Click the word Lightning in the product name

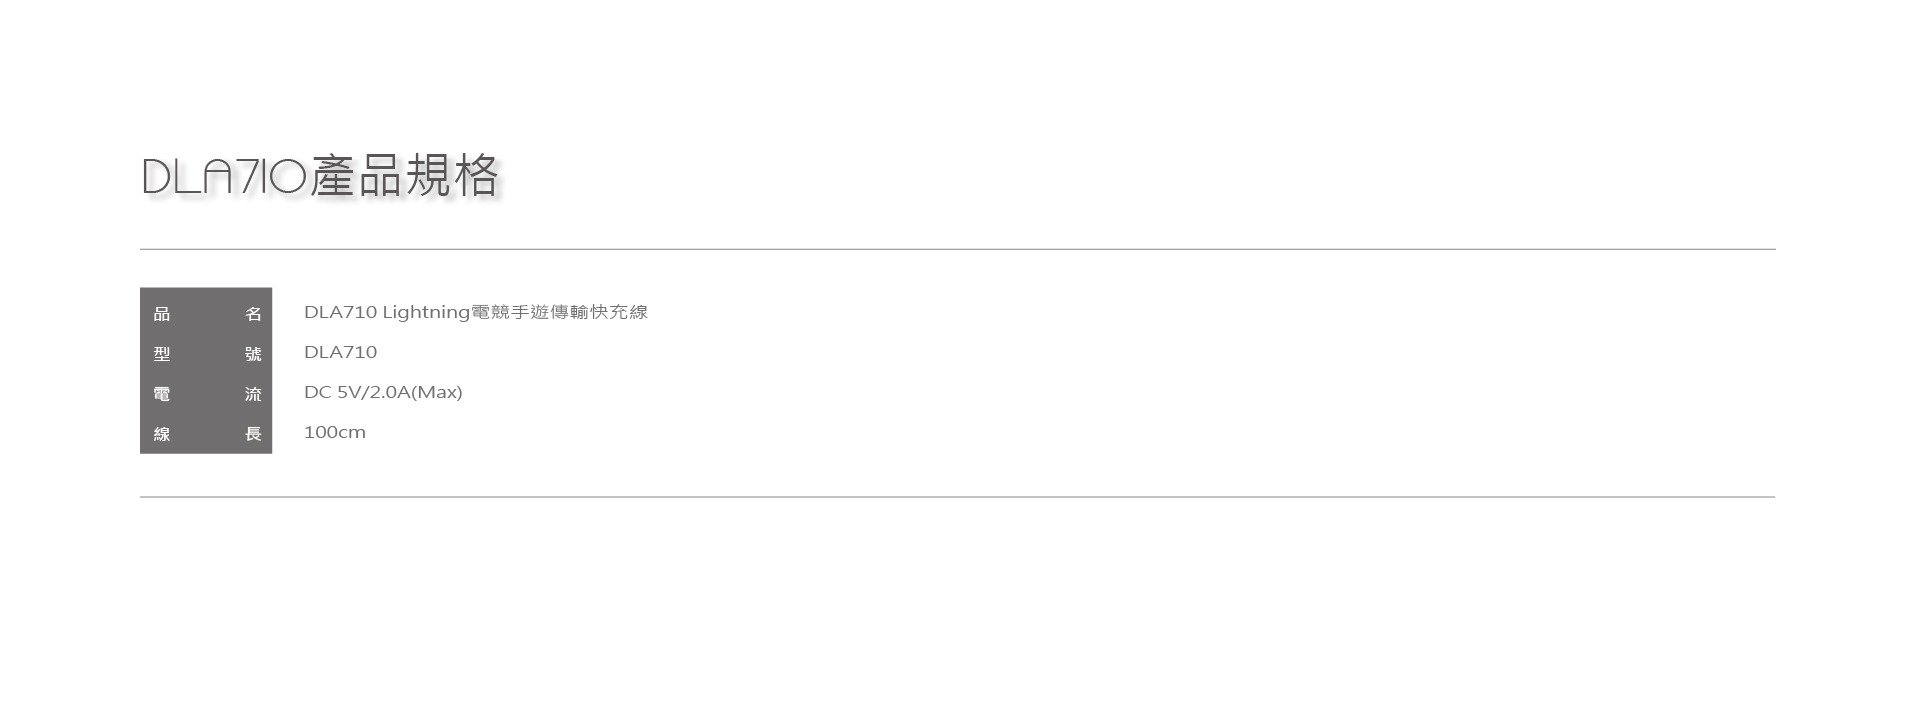(426, 312)
